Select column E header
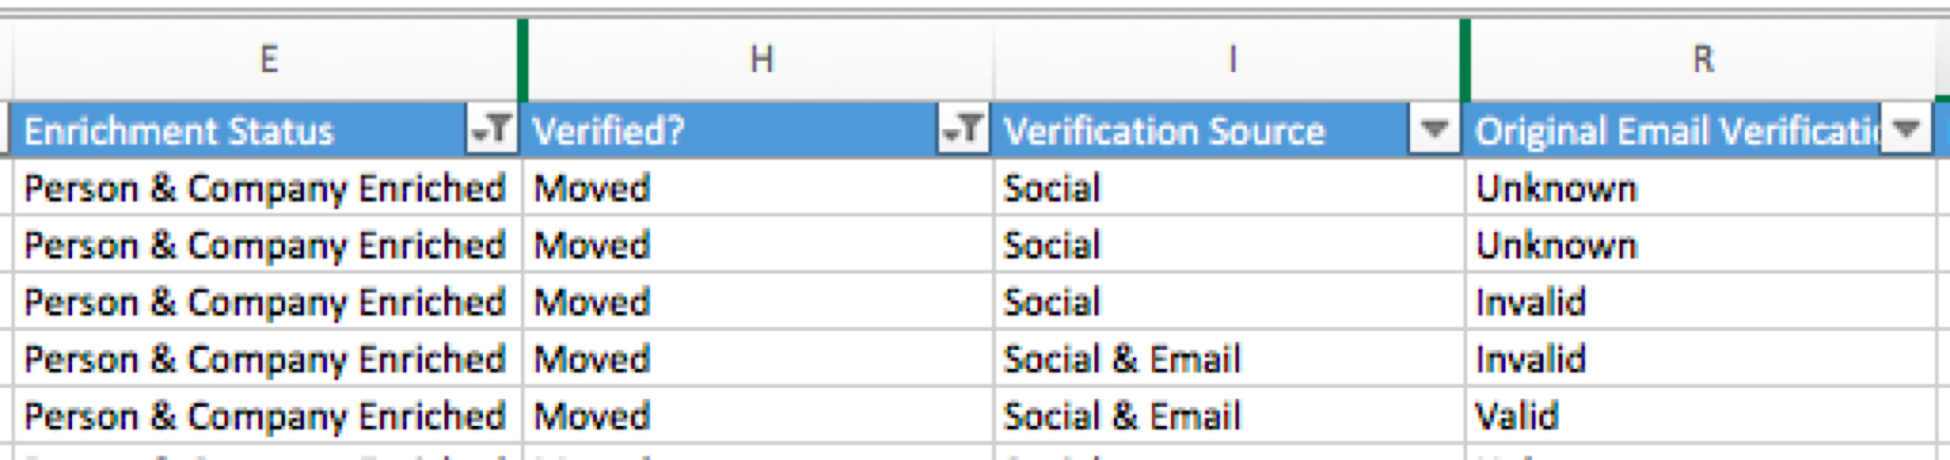Screen dimensions: 1950x460 pos(267,60)
